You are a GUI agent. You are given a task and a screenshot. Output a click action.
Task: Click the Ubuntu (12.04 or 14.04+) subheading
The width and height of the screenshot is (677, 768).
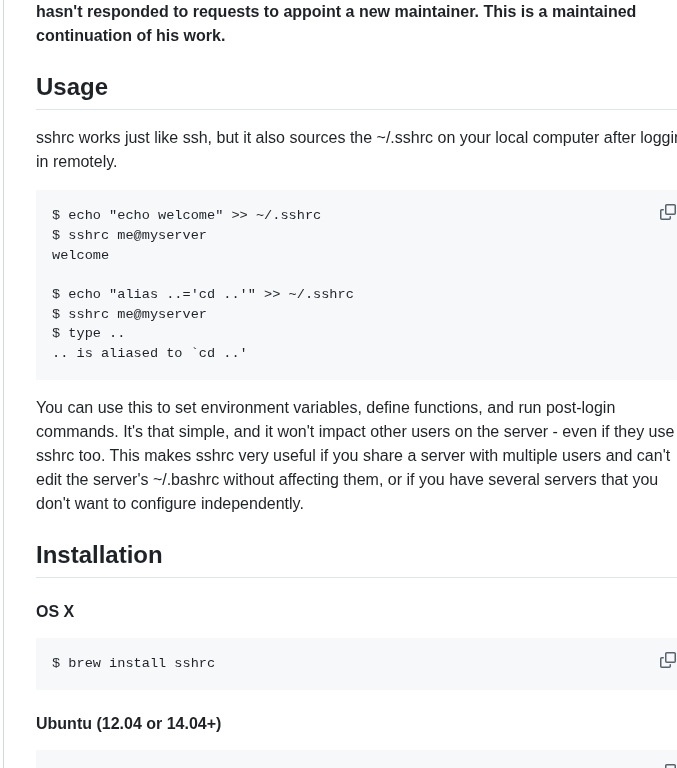128,723
